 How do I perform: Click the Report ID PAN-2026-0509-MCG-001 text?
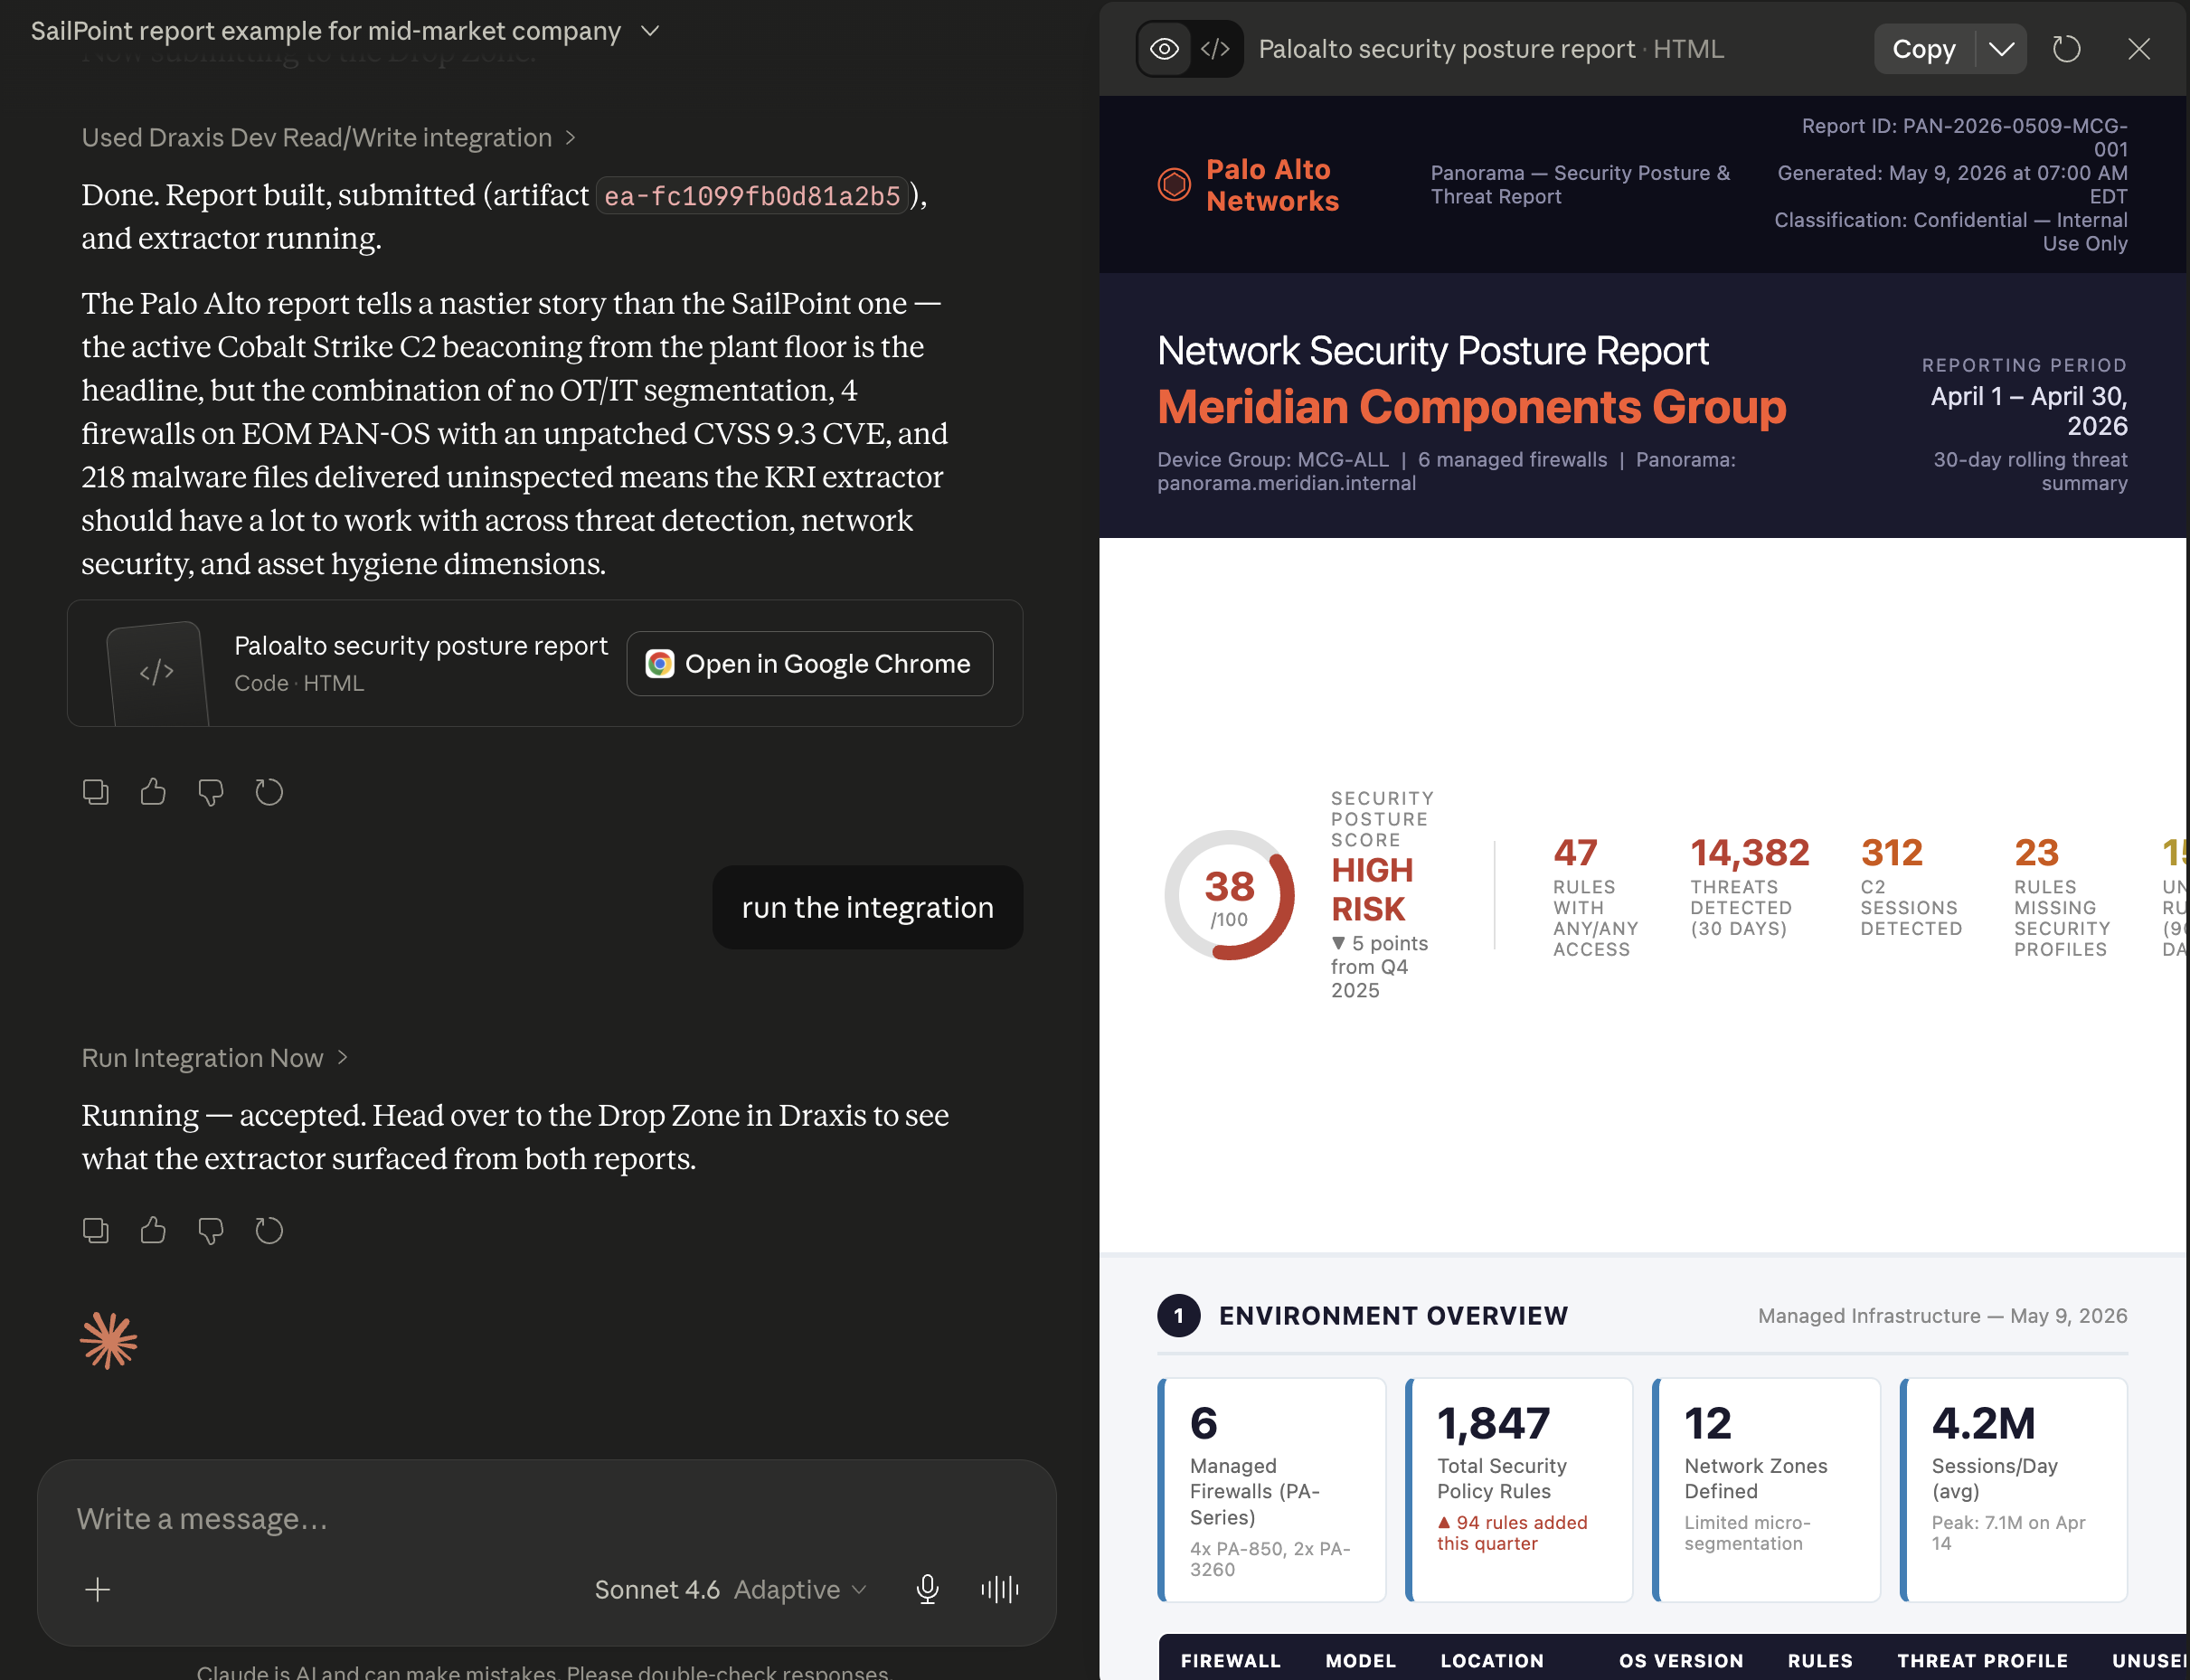(1965, 137)
